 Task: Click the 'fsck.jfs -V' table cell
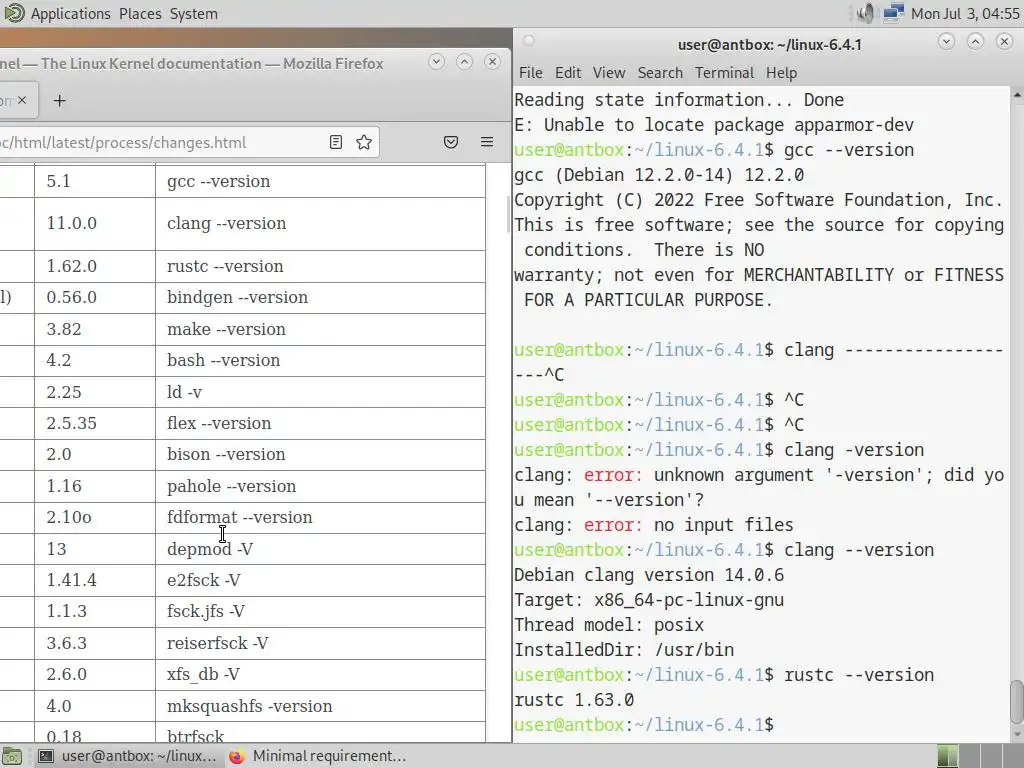(x=320, y=611)
